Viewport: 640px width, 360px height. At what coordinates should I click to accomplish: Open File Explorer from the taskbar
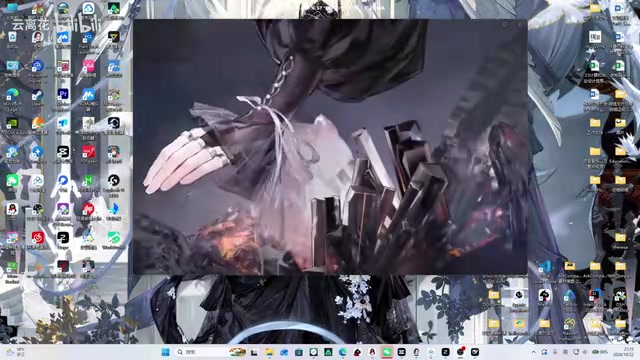269,352
